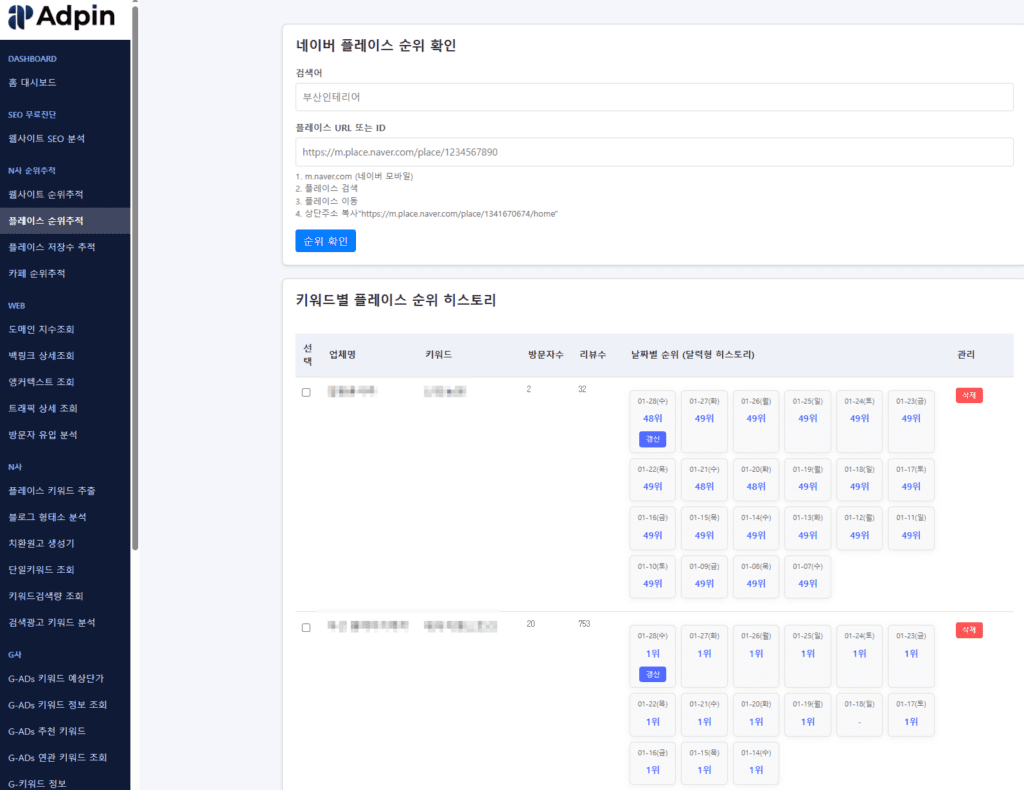Open 홈 대시보드 in the sidebar

(x=32, y=83)
